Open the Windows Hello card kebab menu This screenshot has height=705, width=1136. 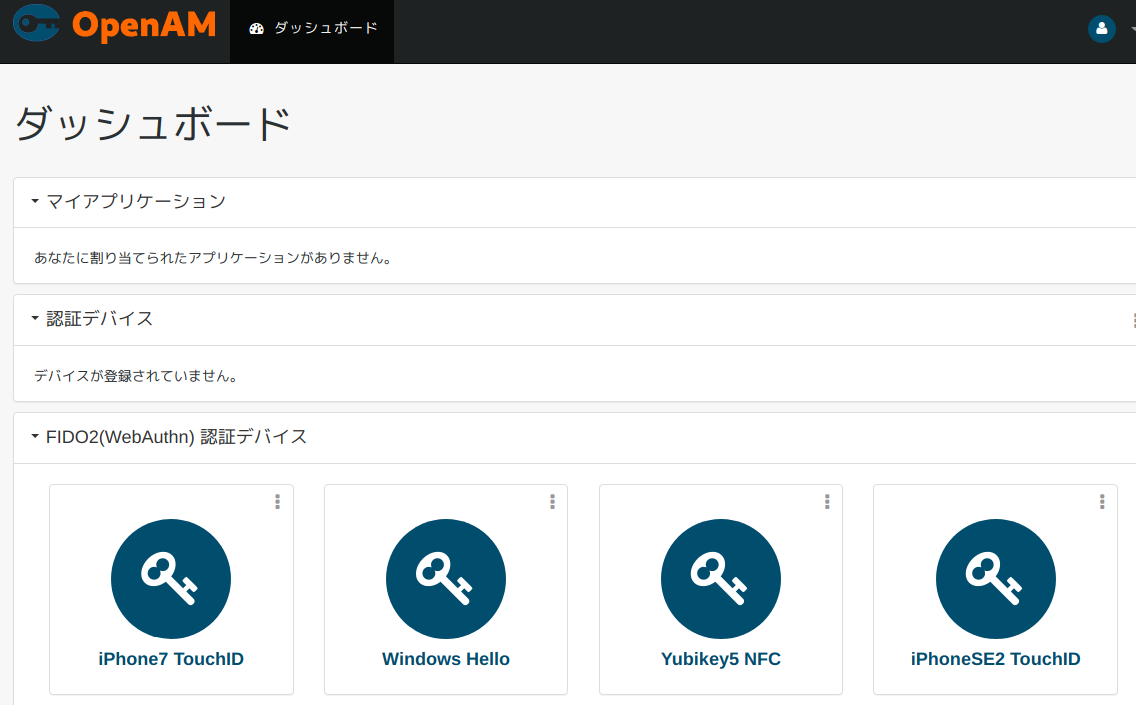click(552, 502)
